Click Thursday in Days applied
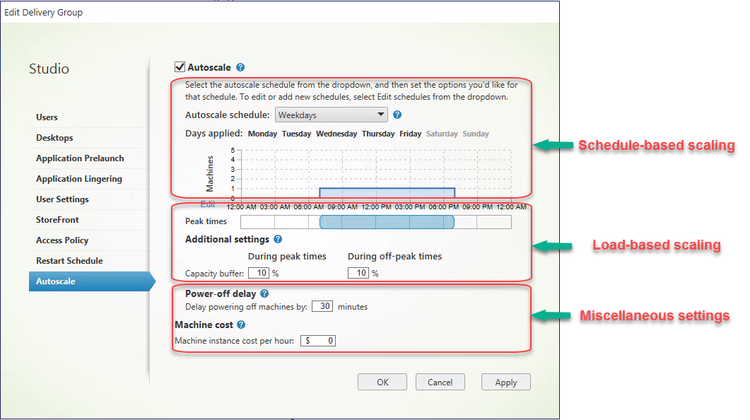Screen dimensions: 750x420 (x=378, y=134)
